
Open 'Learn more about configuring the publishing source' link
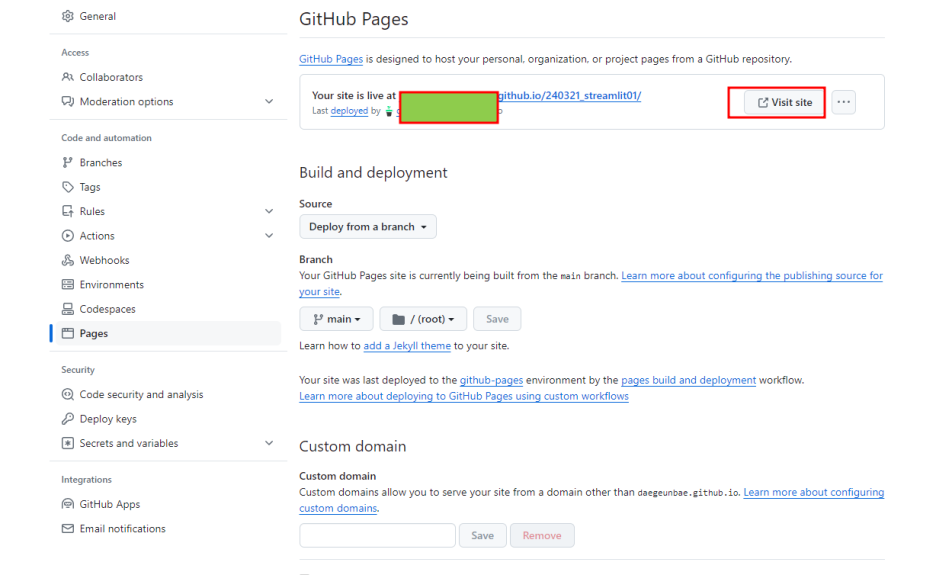[x=752, y=276]
